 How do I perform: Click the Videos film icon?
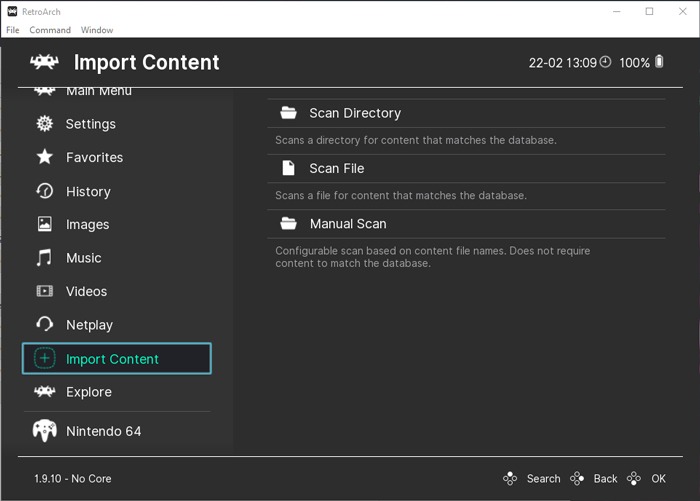[x=45, y=291]
